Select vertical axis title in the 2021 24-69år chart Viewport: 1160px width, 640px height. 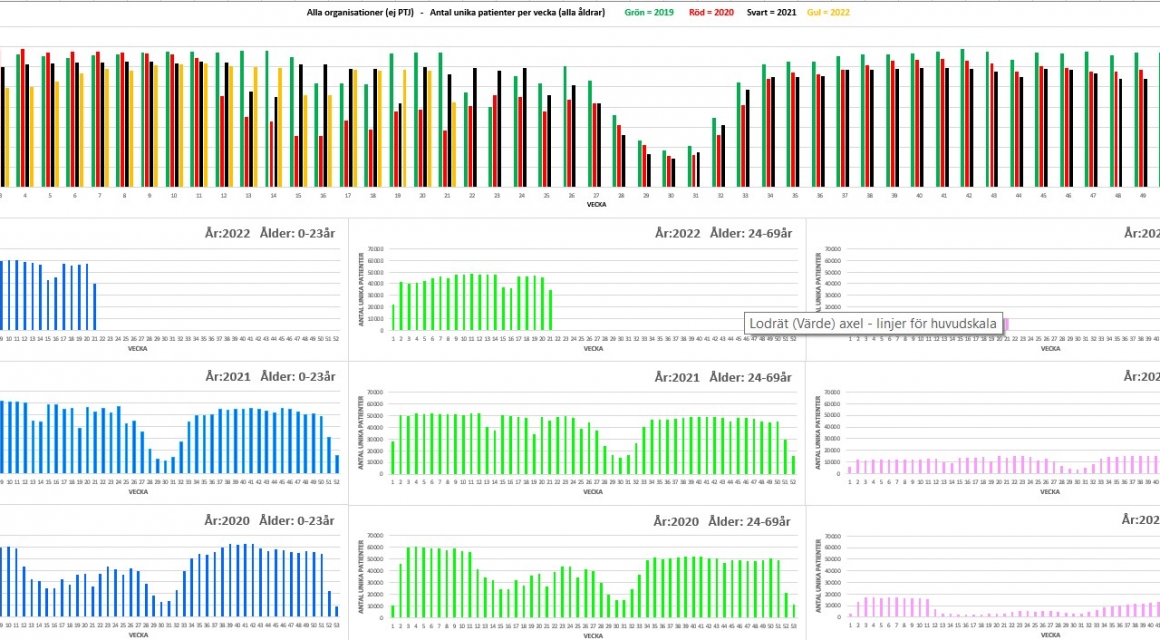click(x=362, y=433)
